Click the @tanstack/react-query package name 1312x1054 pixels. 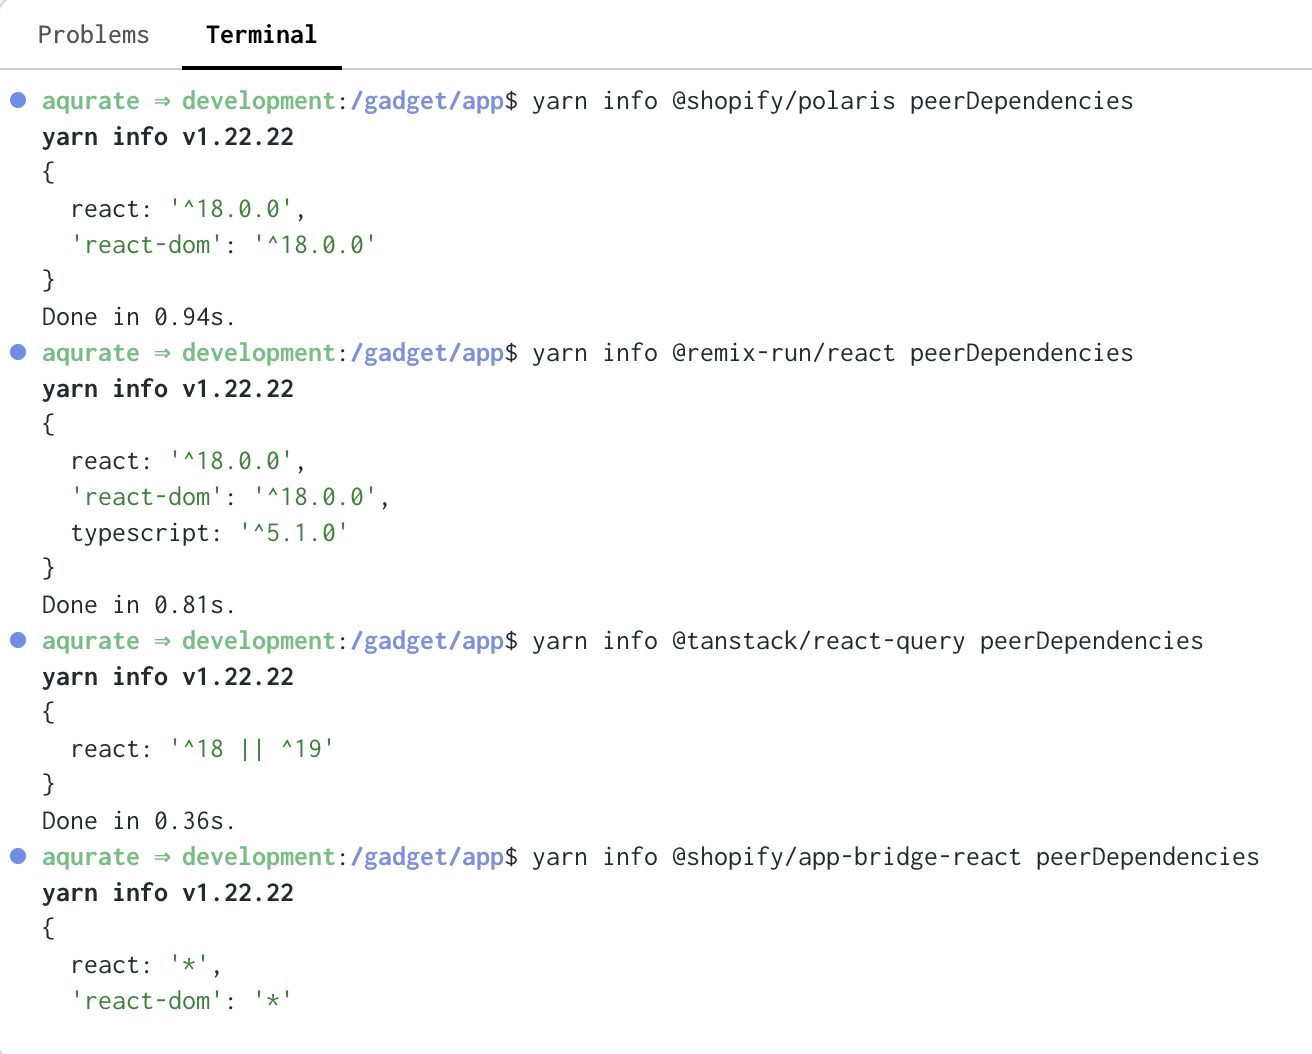tap(818, 641)
